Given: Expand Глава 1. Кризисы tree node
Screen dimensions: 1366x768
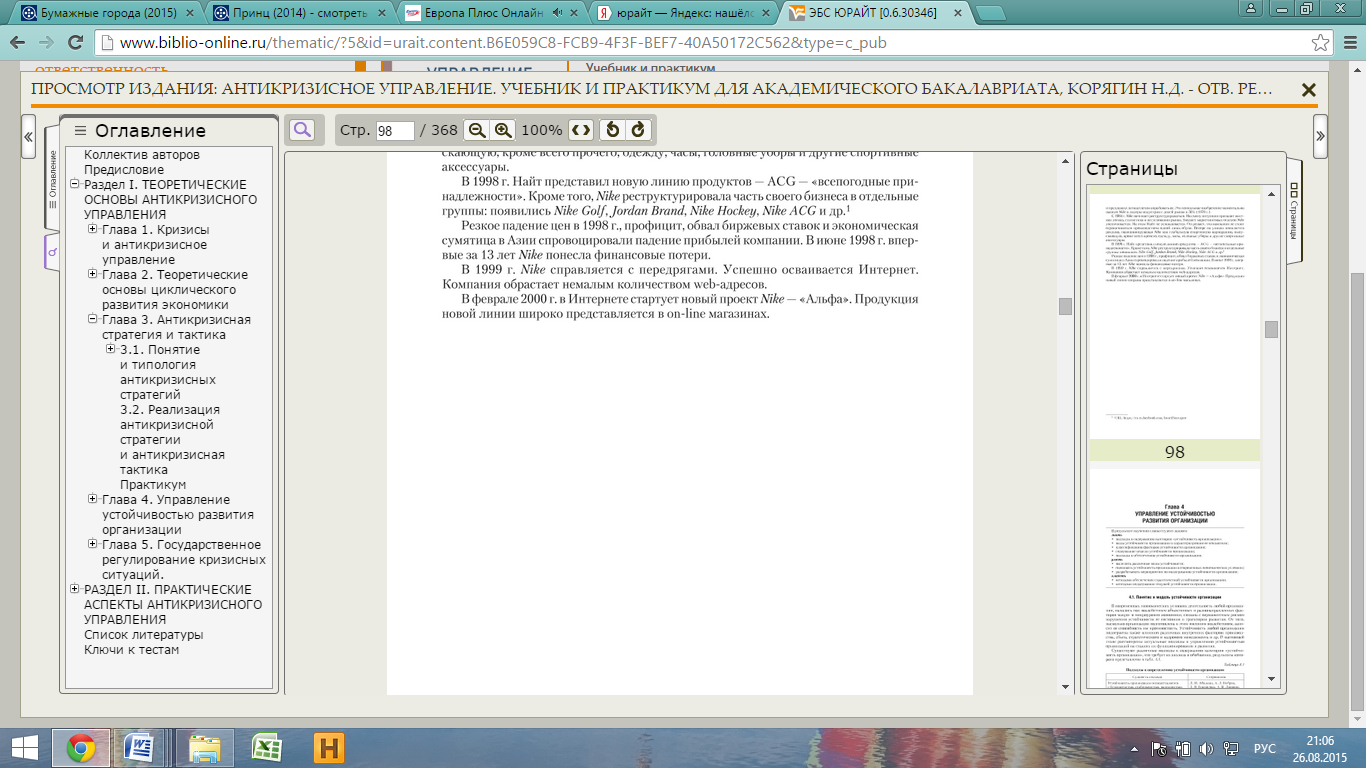Looking at the screenshot, I should click(93, 230).
